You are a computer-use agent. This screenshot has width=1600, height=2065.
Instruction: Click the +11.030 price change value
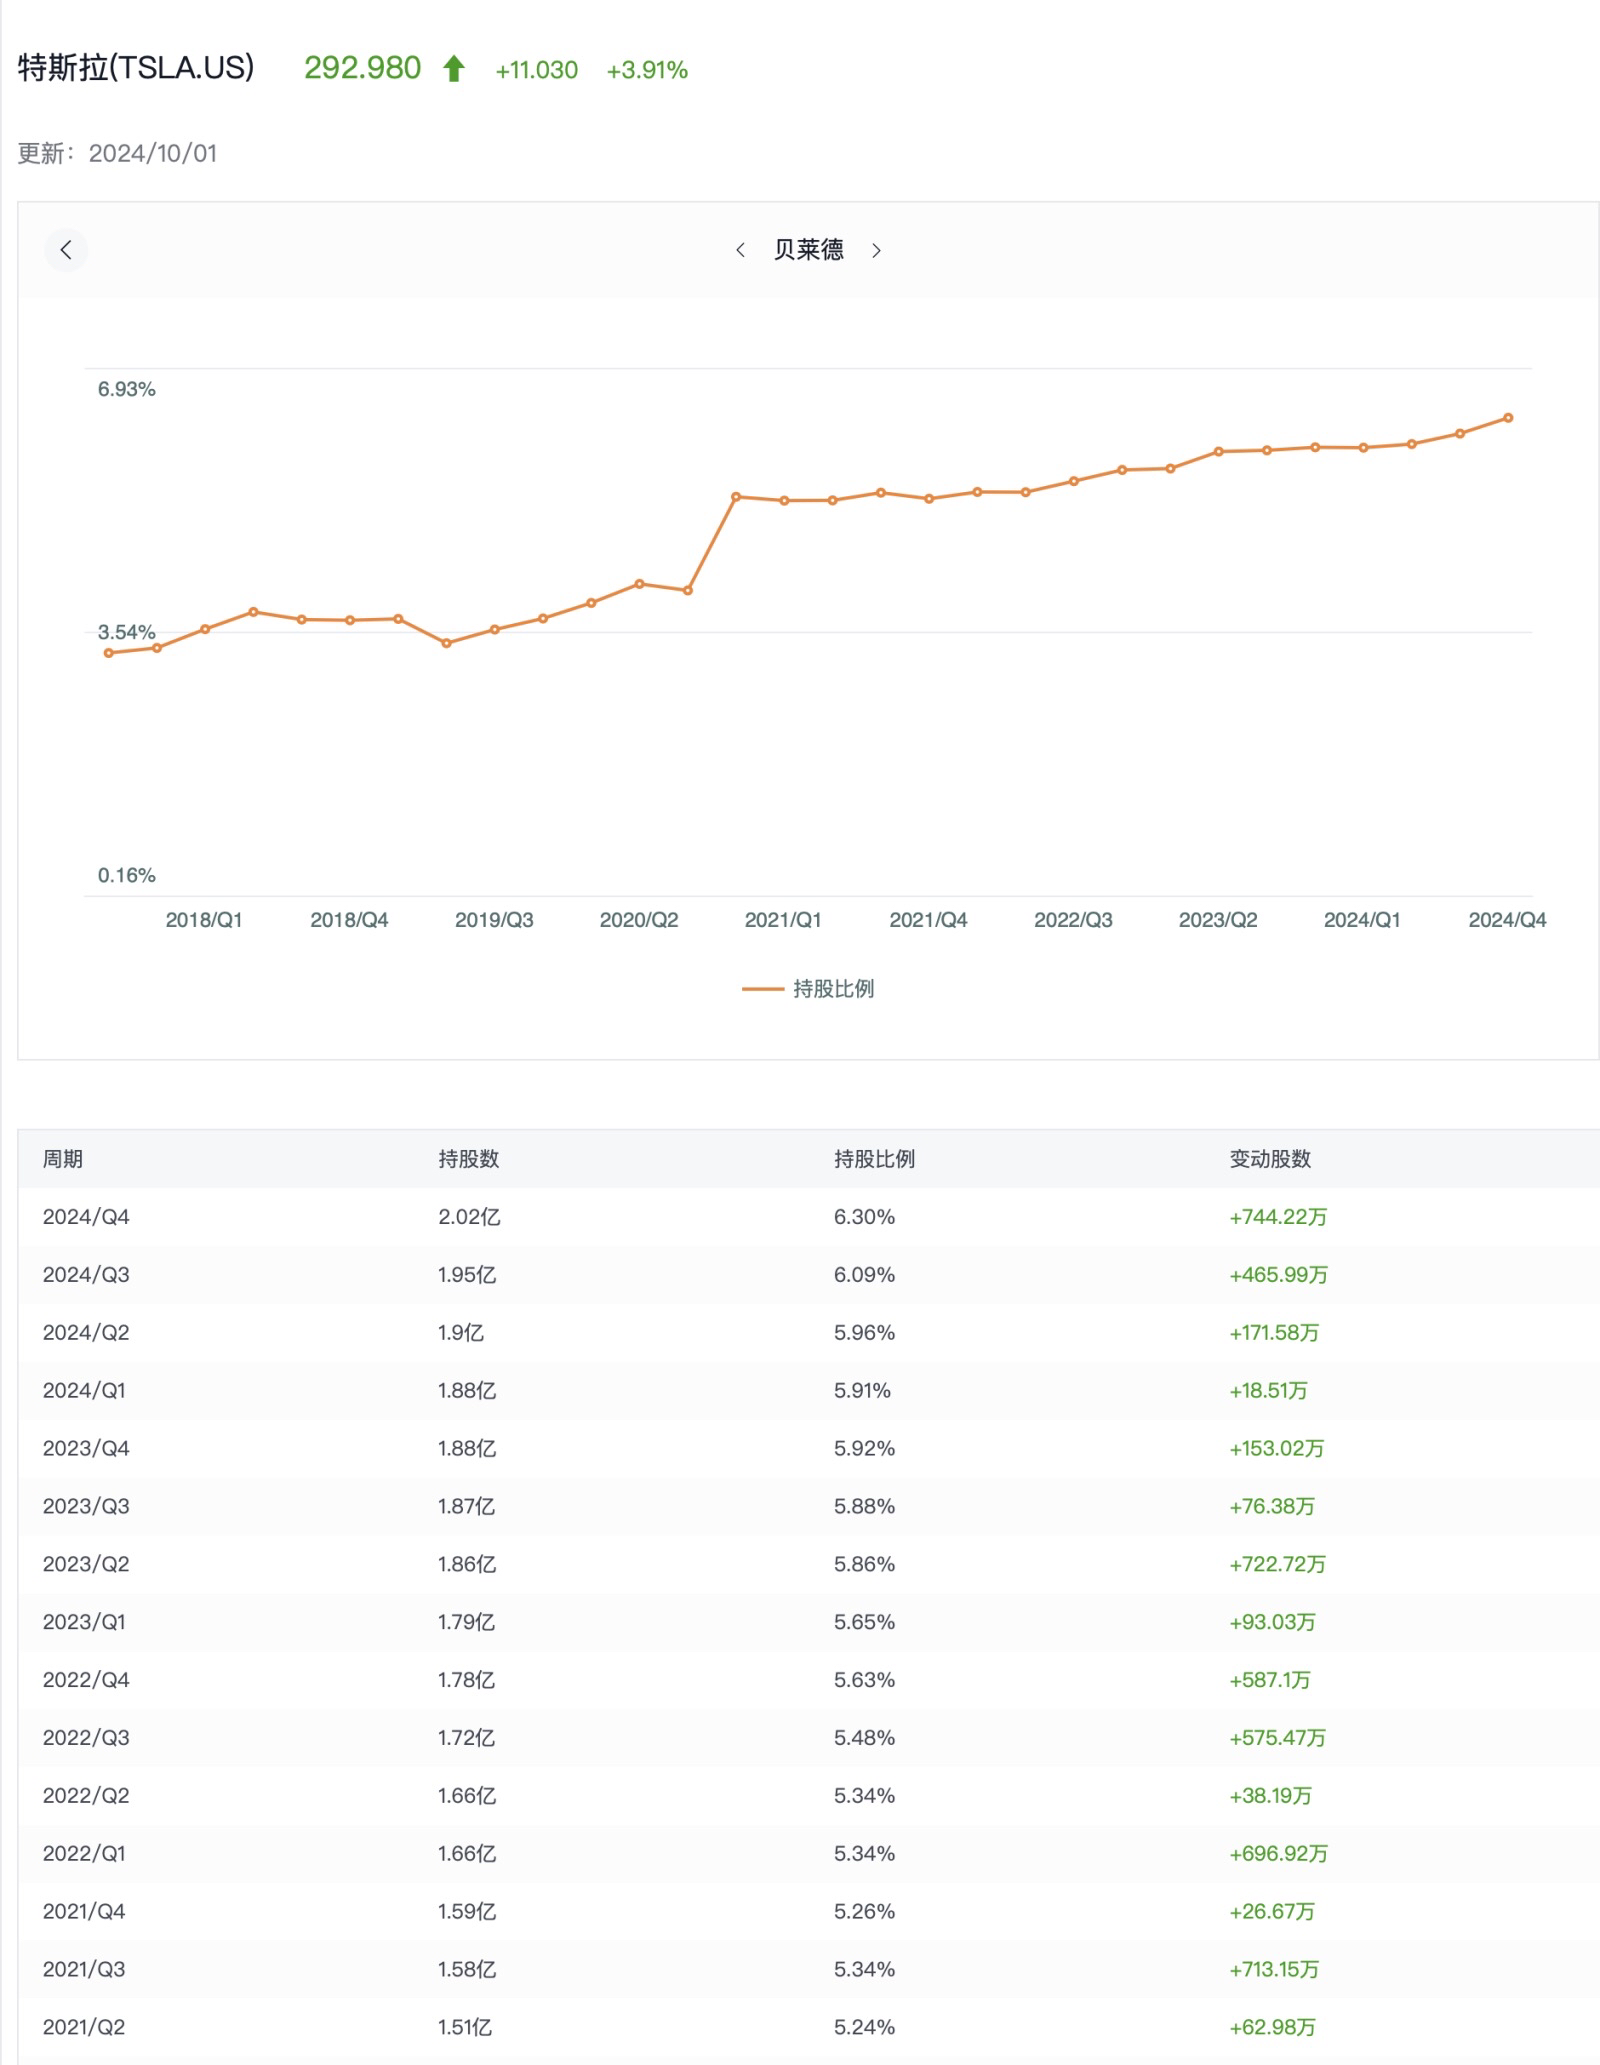[537, 70]
